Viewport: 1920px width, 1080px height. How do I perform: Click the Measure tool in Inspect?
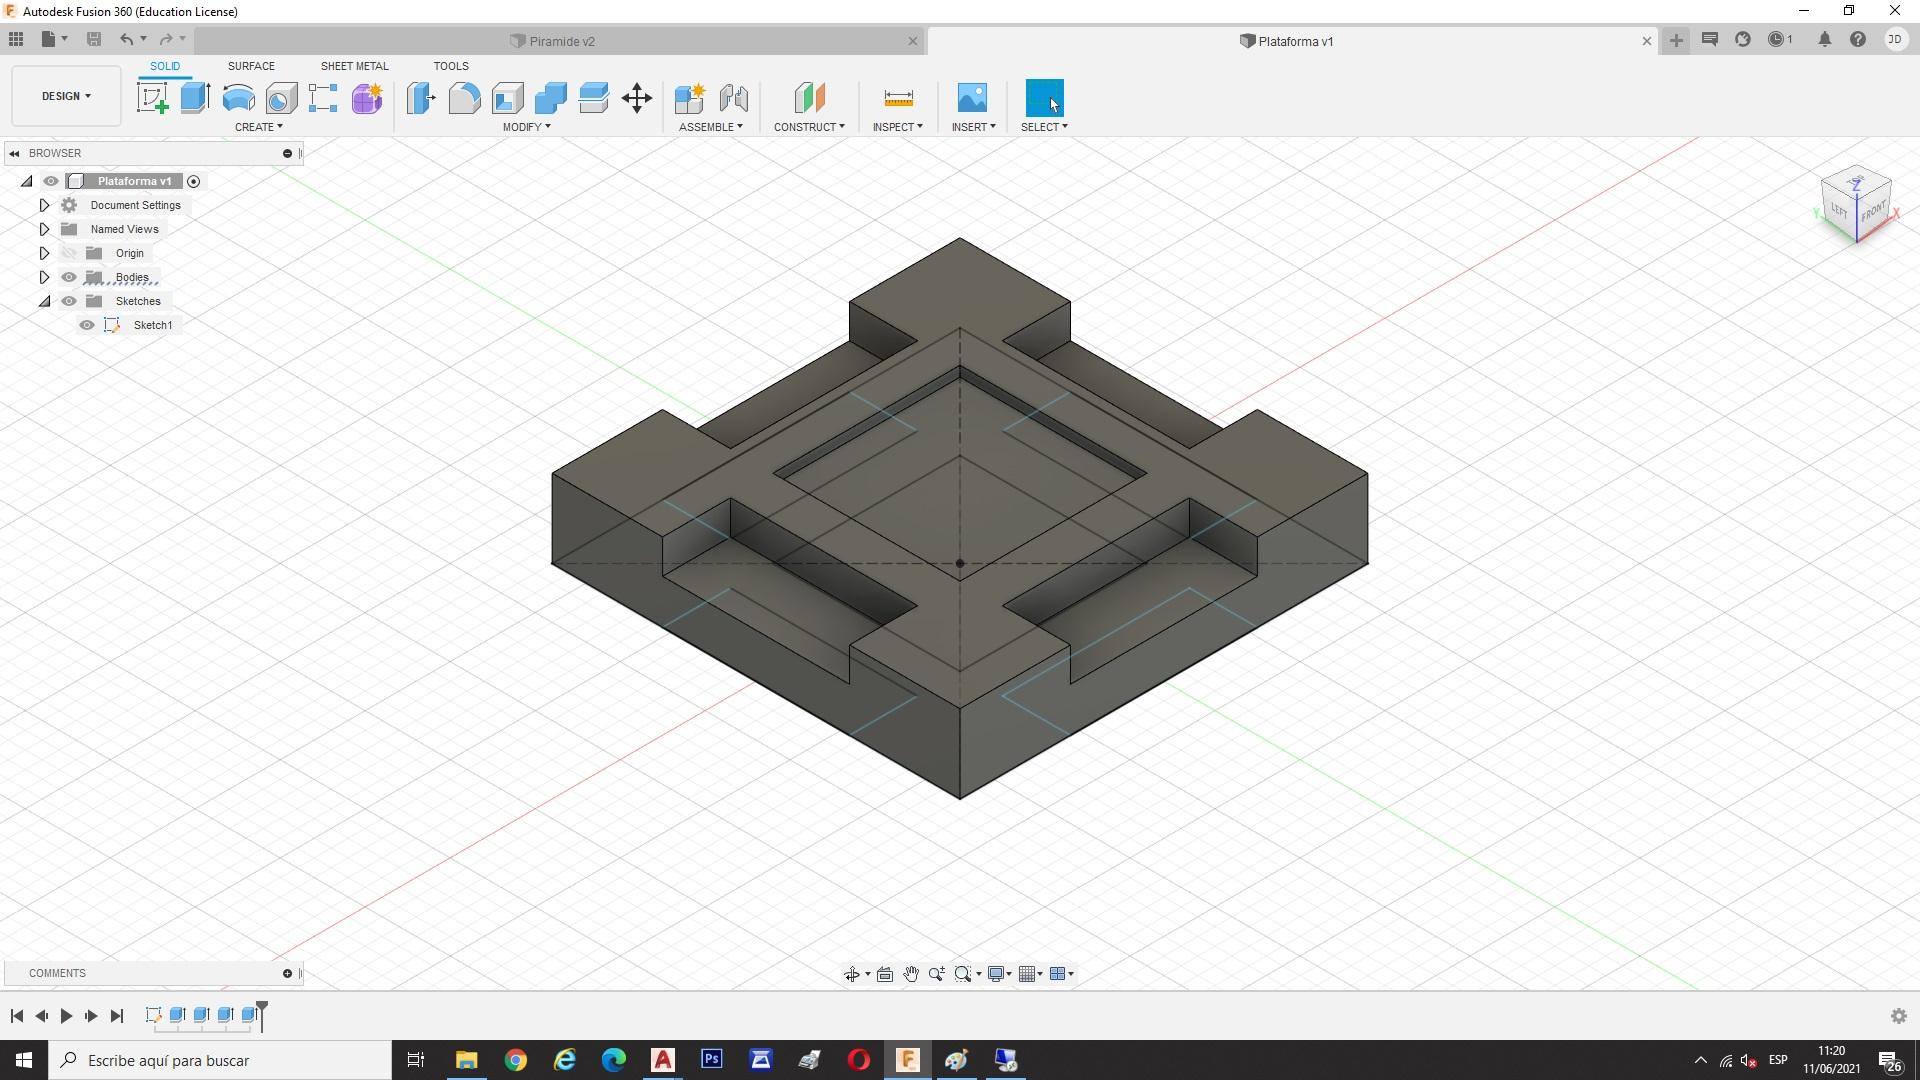898,98
